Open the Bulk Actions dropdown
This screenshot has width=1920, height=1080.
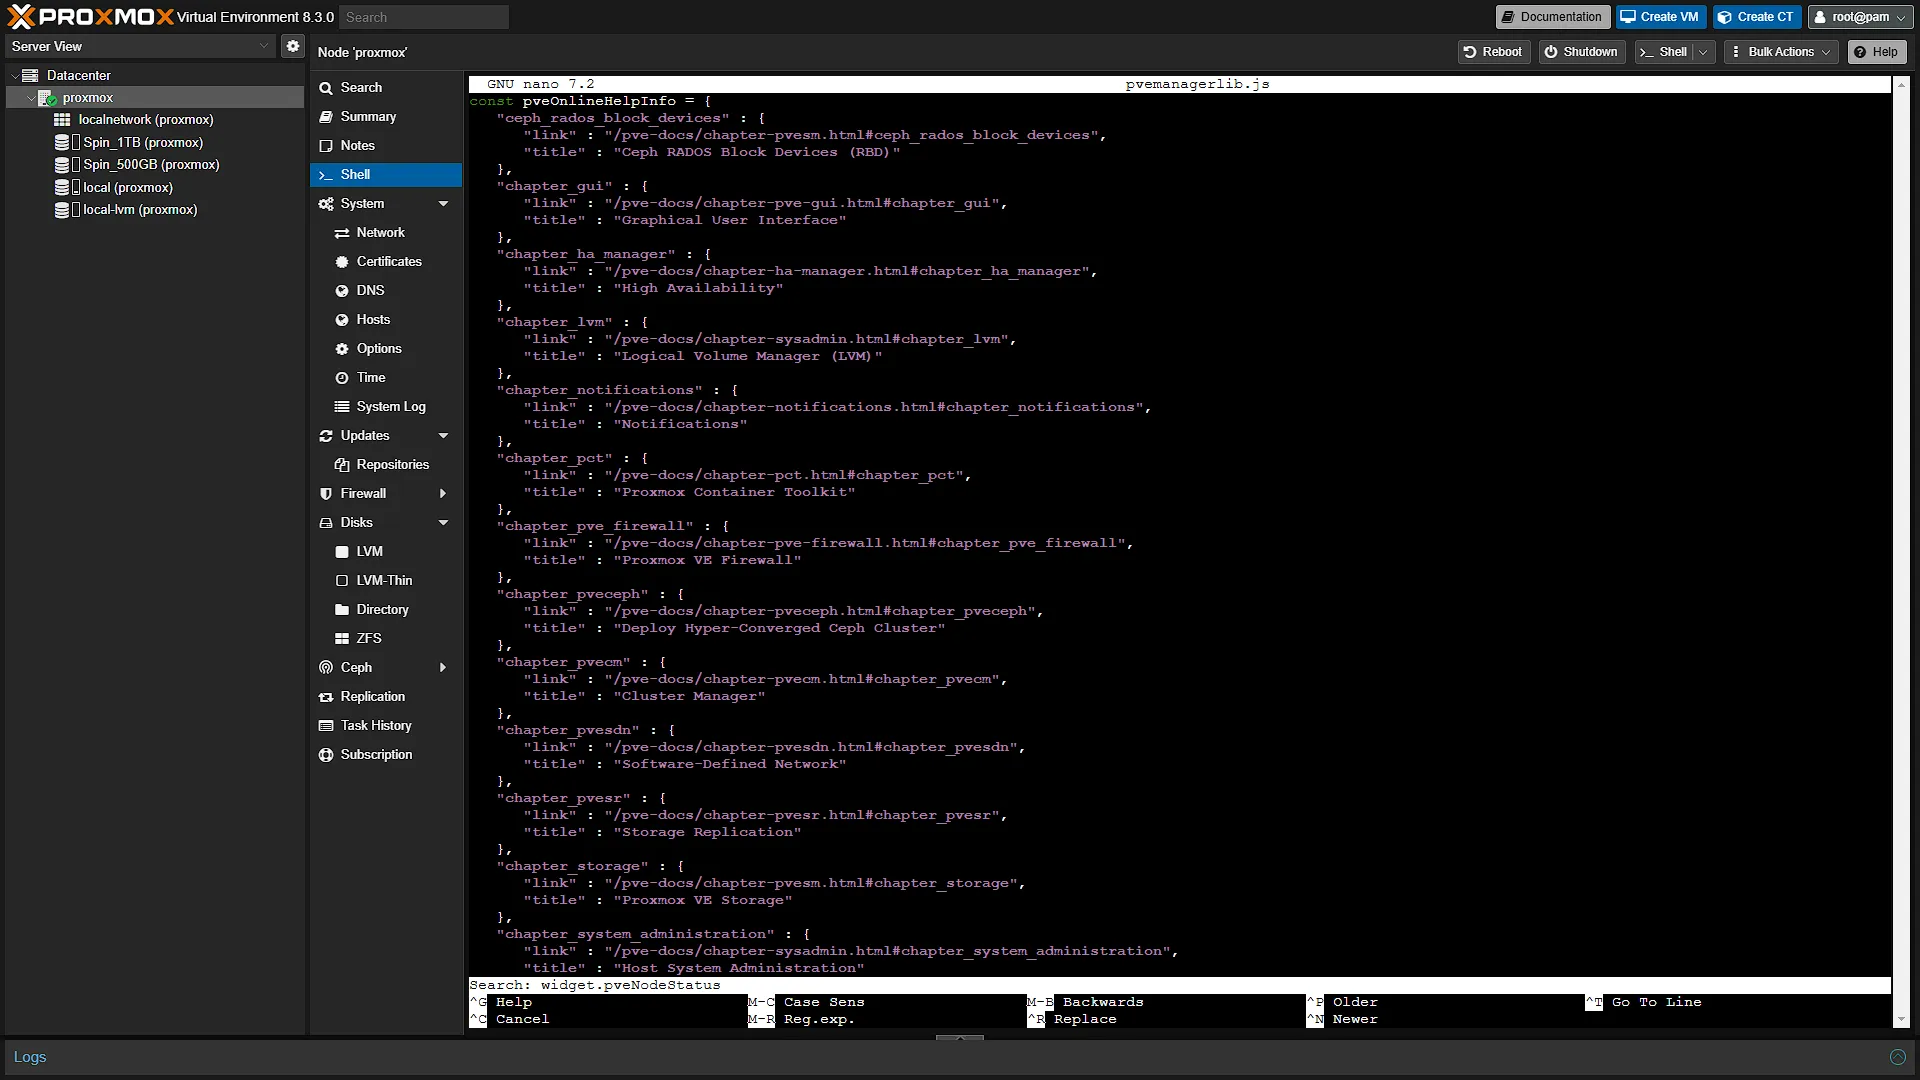[x=1781, y=52]
